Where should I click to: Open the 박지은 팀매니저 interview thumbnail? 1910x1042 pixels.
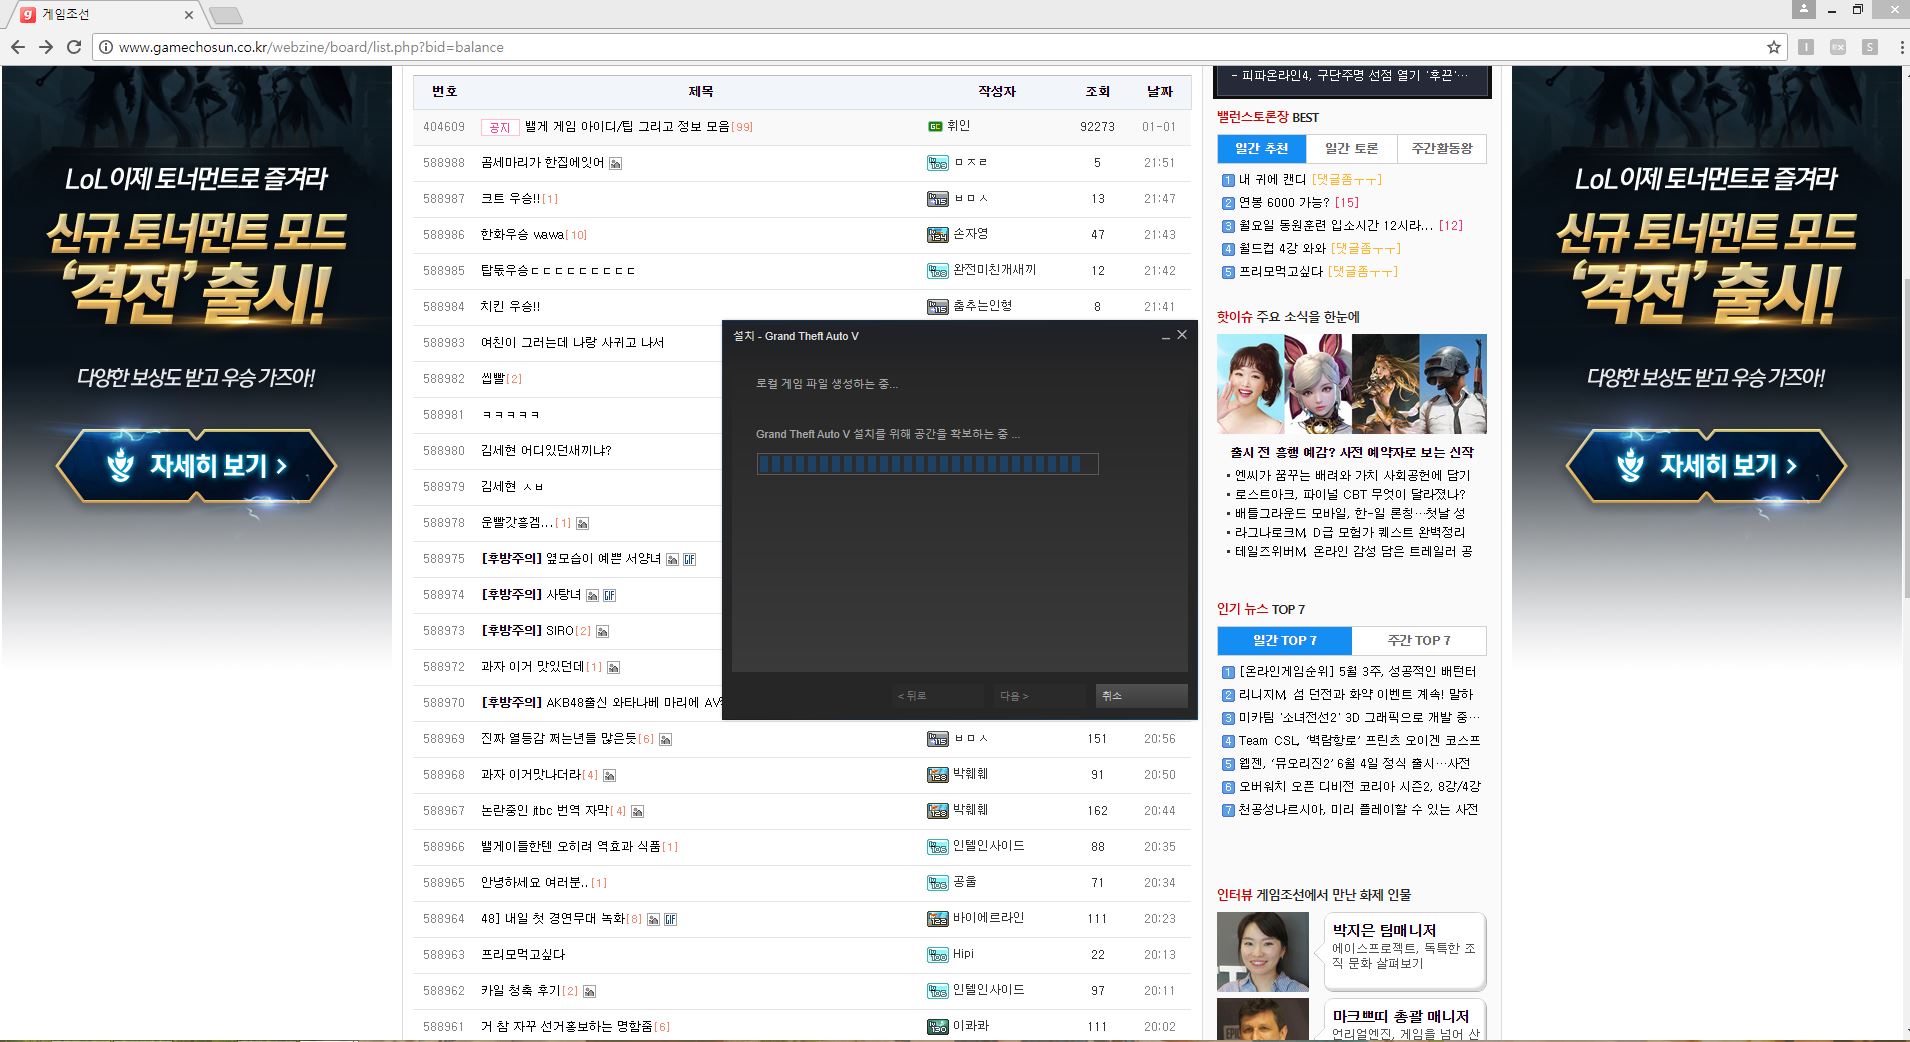[1262, 951]
